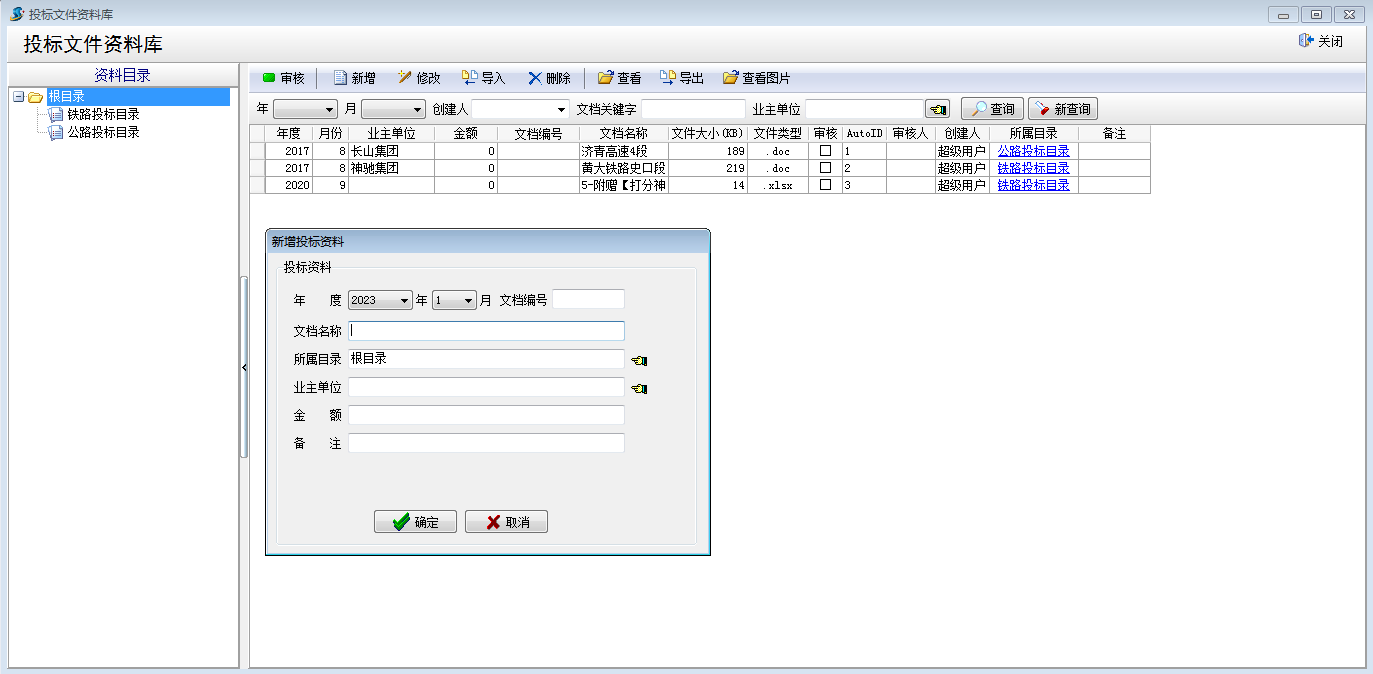Open the 创建人 filter dropdown
The image size is (1373, 674).
point(560,109)
